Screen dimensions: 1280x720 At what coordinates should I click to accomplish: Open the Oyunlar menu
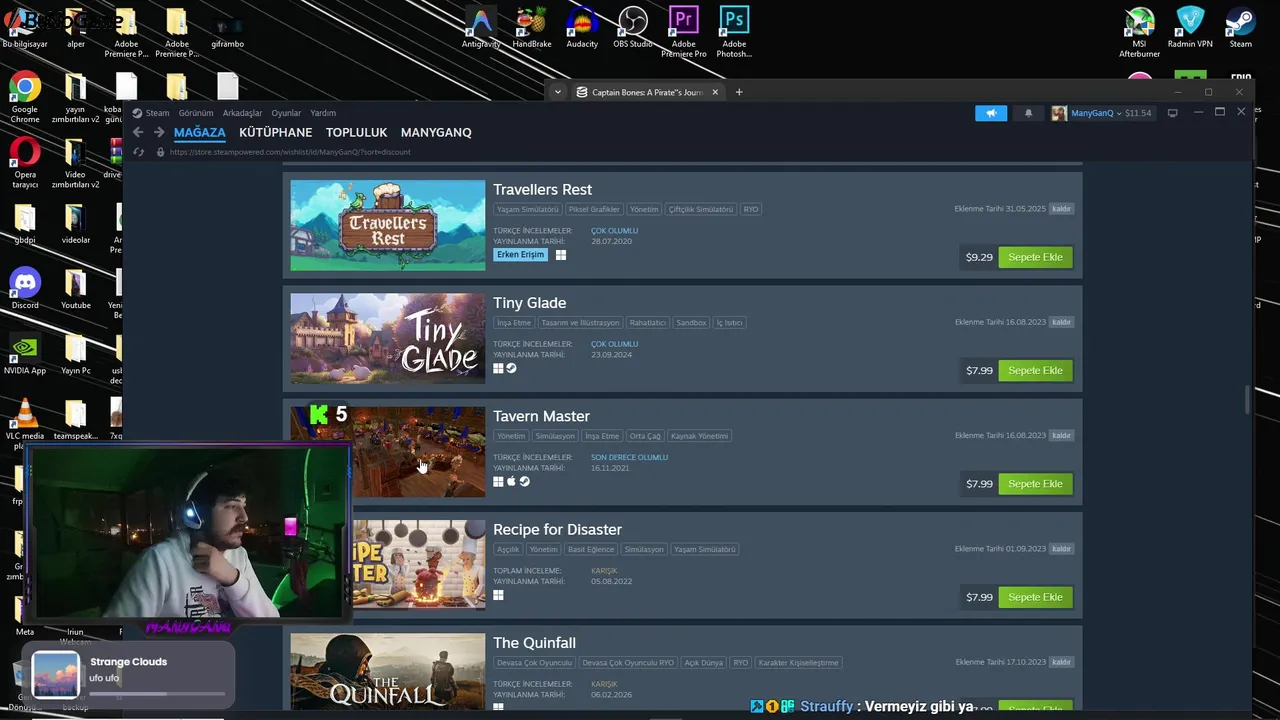[286, 113]
